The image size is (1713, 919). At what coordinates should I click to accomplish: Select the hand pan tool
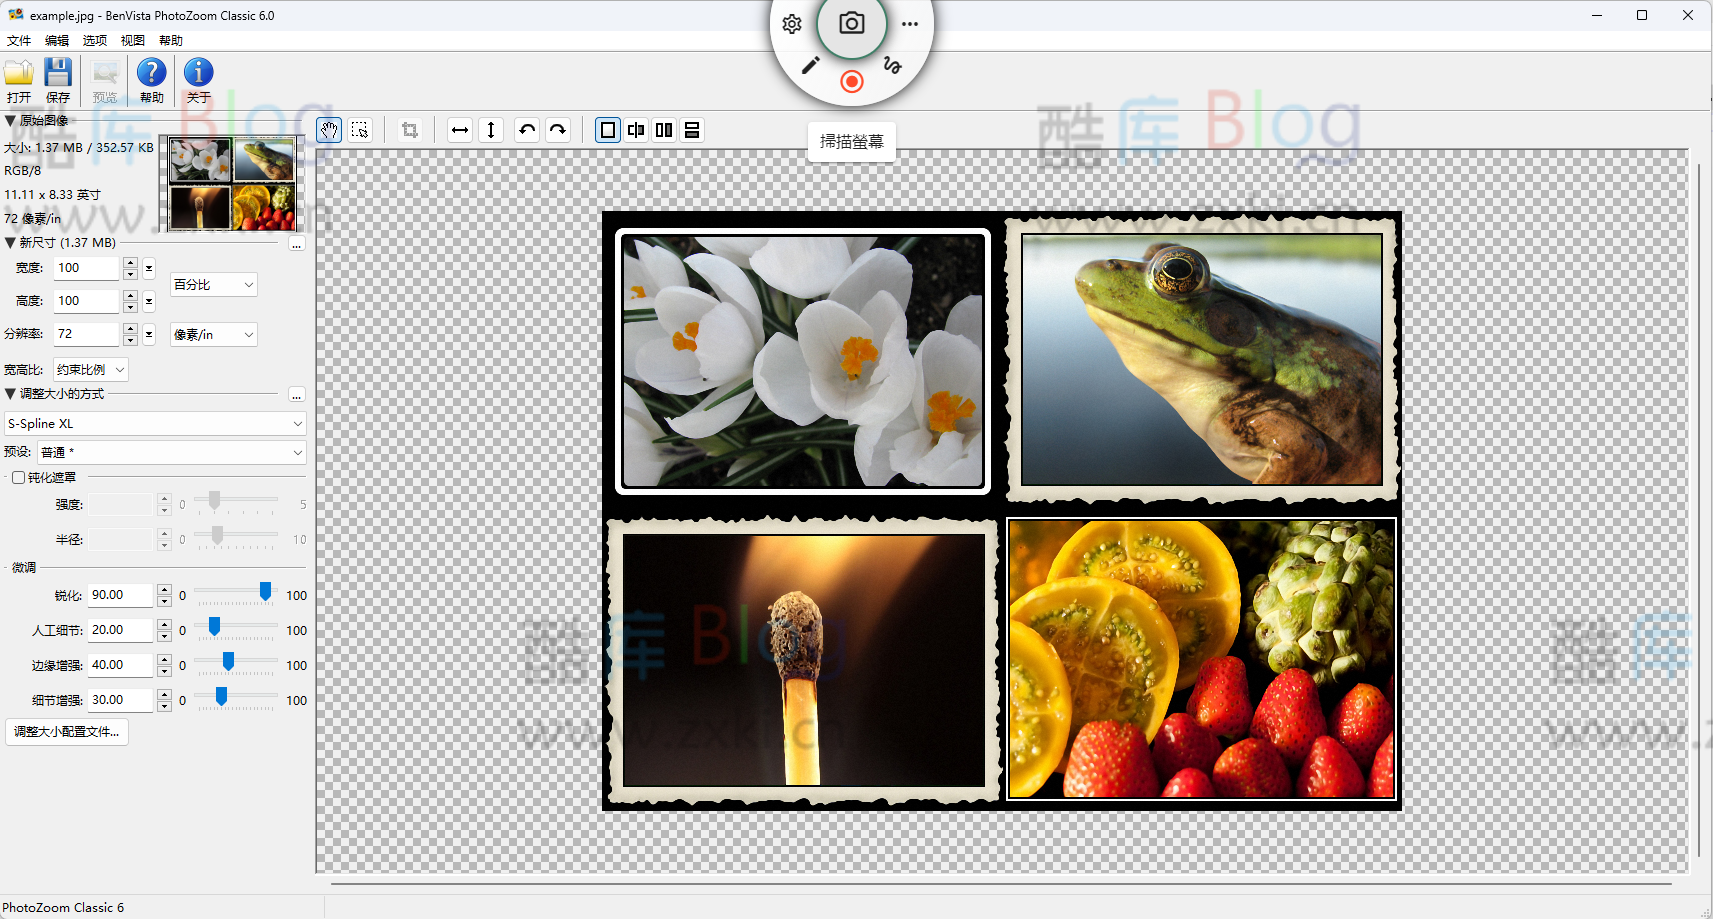point(329,130)
